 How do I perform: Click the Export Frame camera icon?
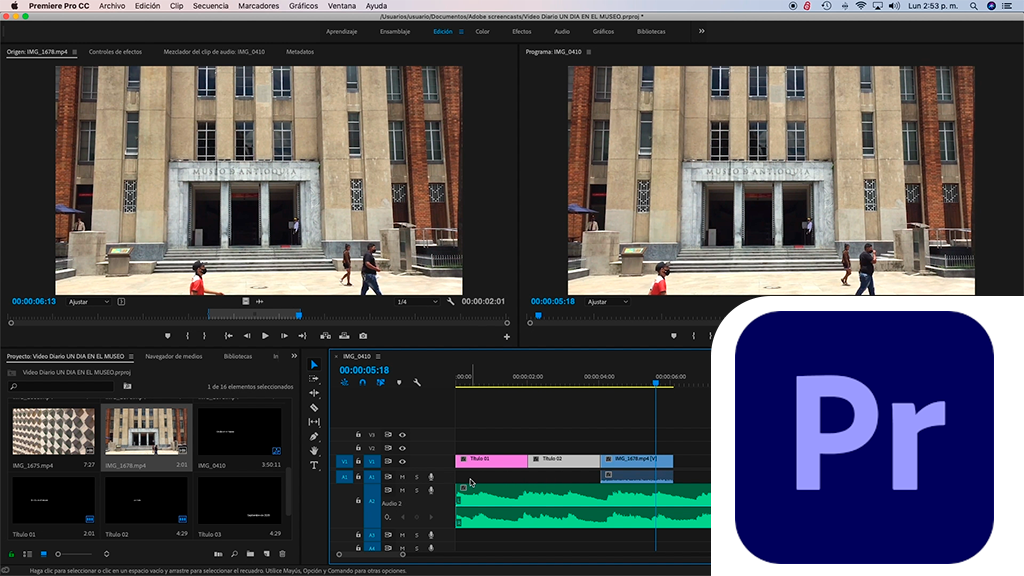pos(363,336)
